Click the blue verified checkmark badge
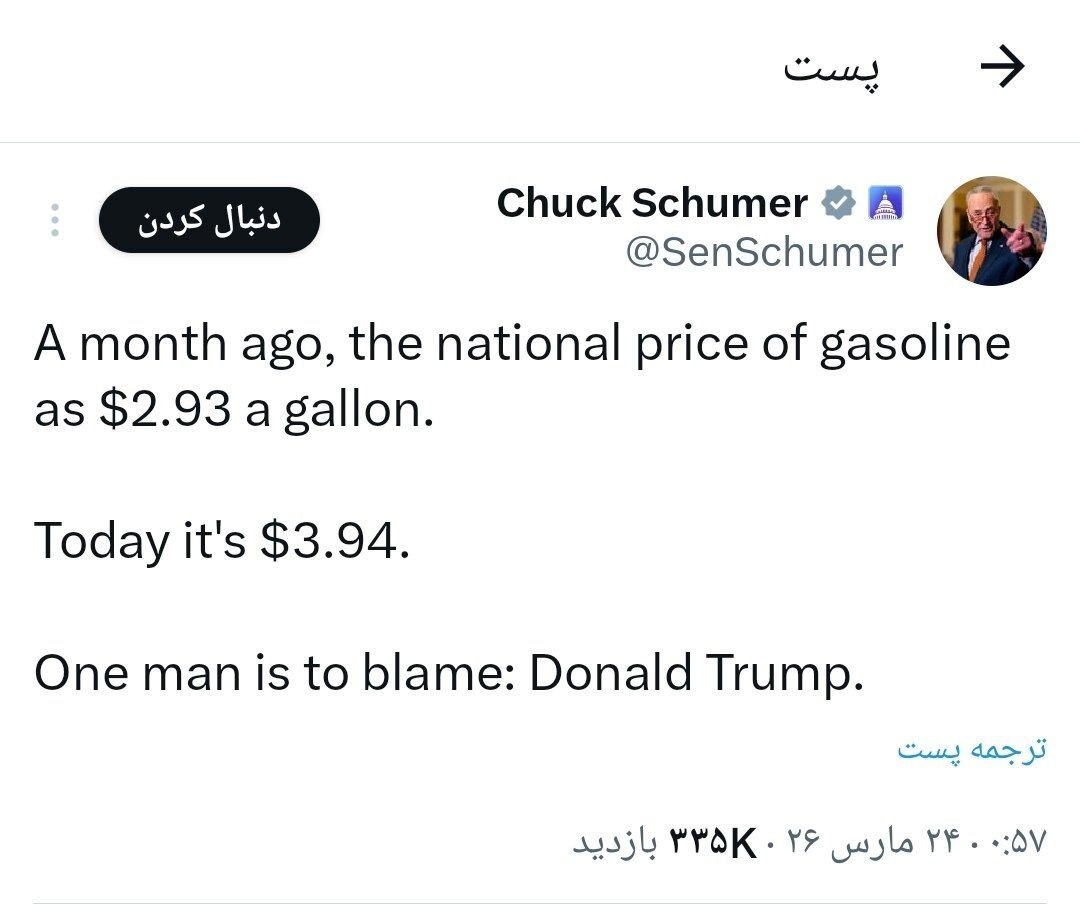 (838, 204)
